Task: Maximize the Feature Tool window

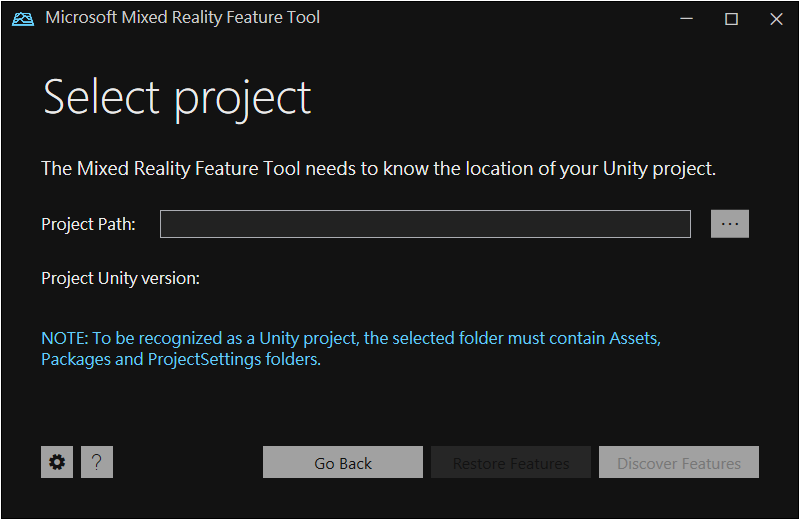Action: click(x=731, y=18)
